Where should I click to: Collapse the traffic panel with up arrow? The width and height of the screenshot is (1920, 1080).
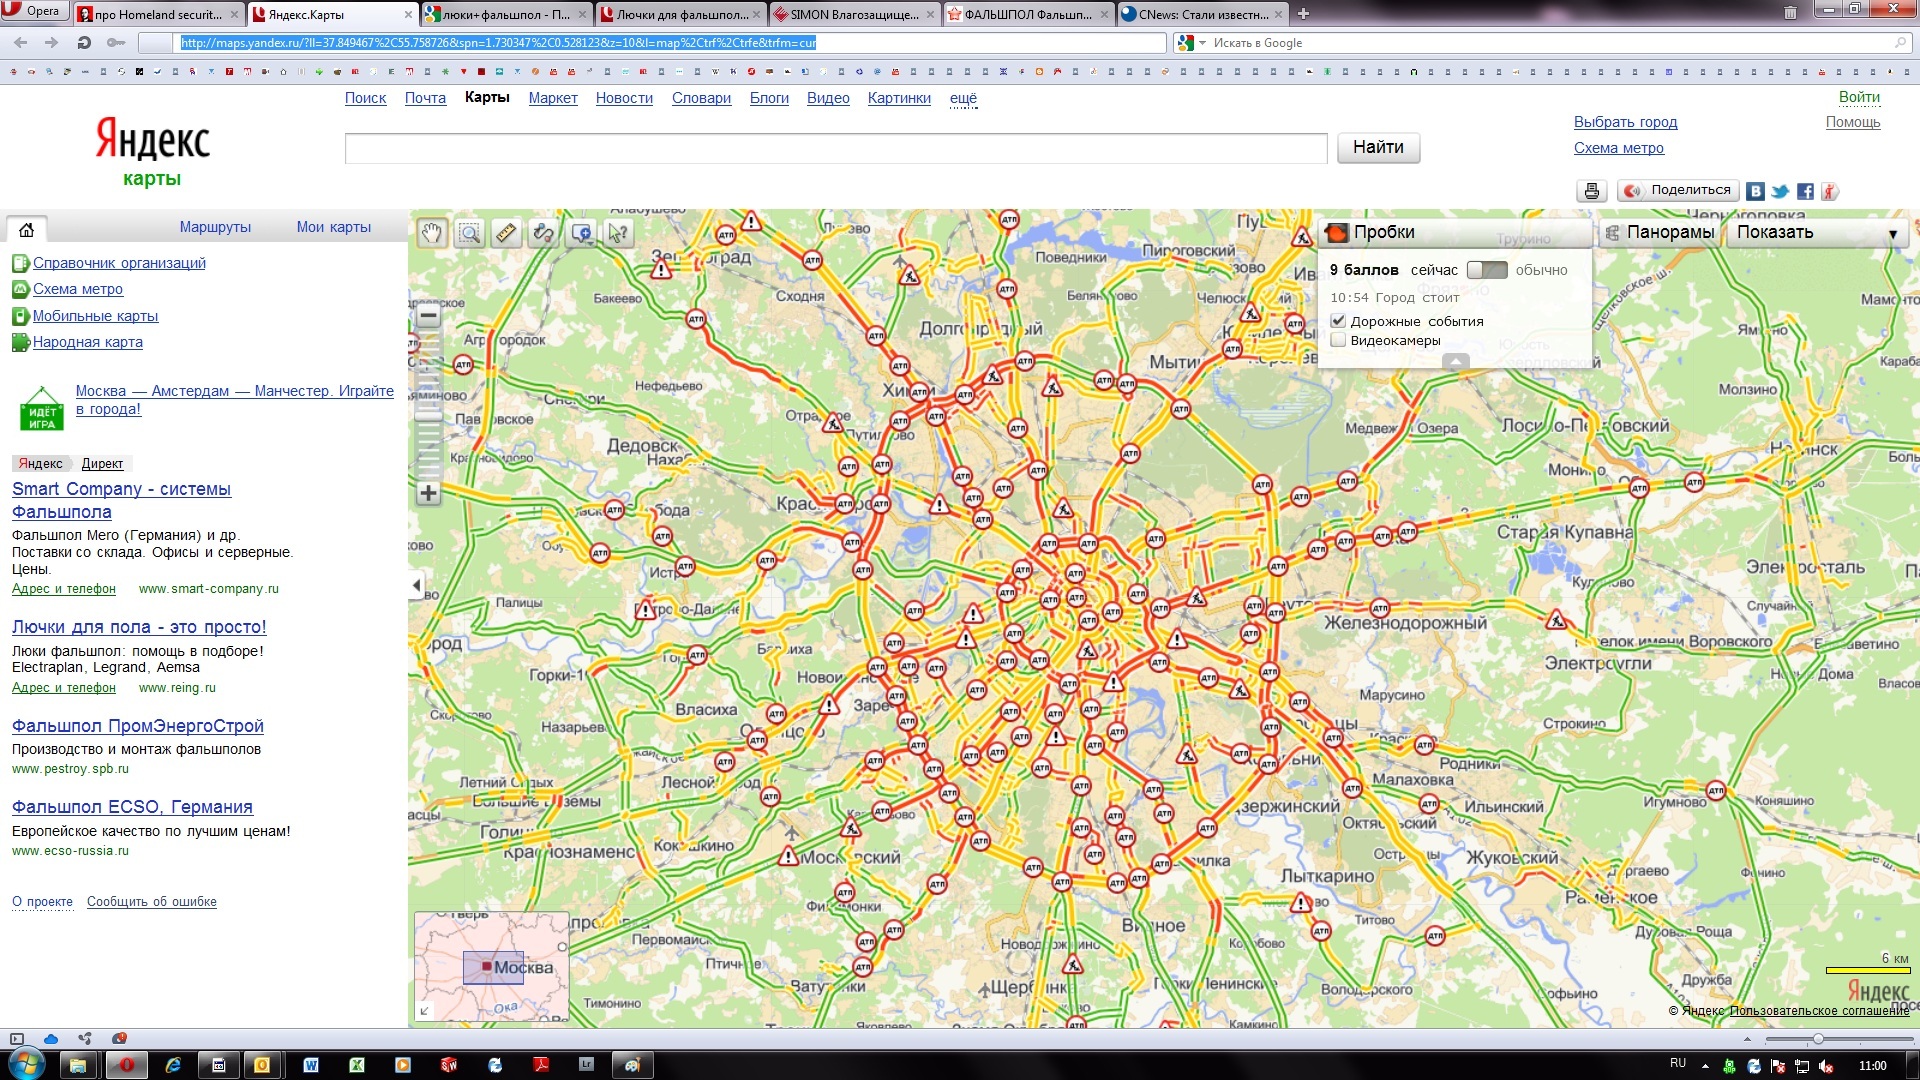click(x=1456, y=361)
